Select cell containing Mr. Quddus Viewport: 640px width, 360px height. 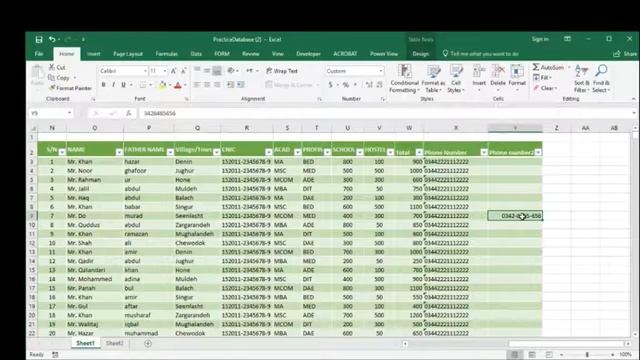click(94, 225)
